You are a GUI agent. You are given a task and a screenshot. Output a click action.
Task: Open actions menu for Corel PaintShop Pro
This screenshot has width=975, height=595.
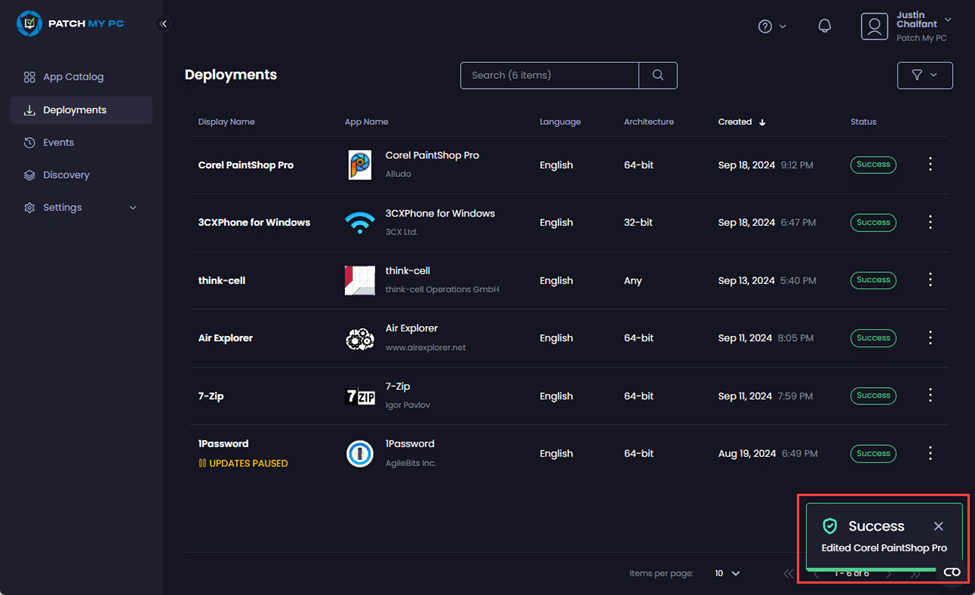click(x=930, y=164)
